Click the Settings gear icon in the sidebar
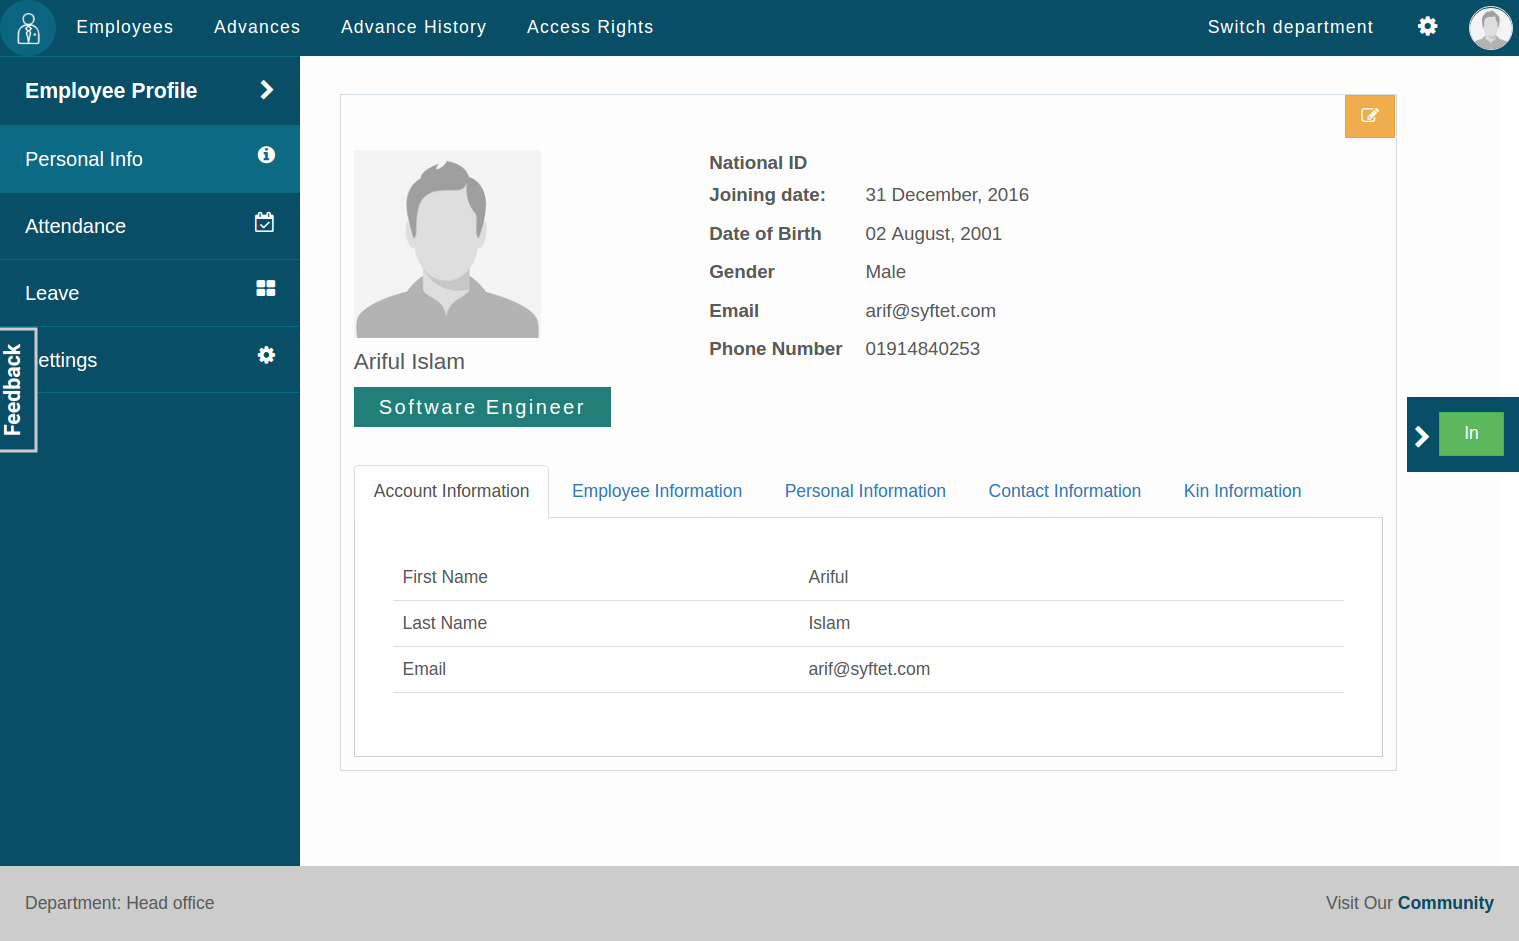Image resolution: width=1519 pixels, height=941 pixels. [265, 354]
